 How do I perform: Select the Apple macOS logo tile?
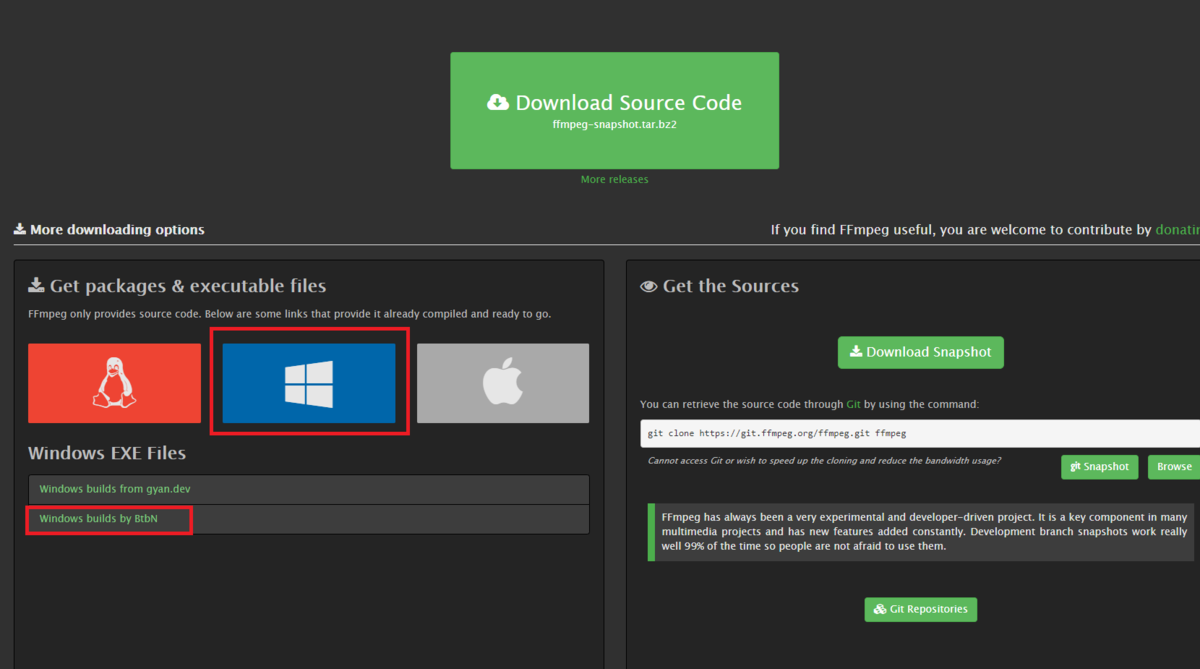pos(503,383)
